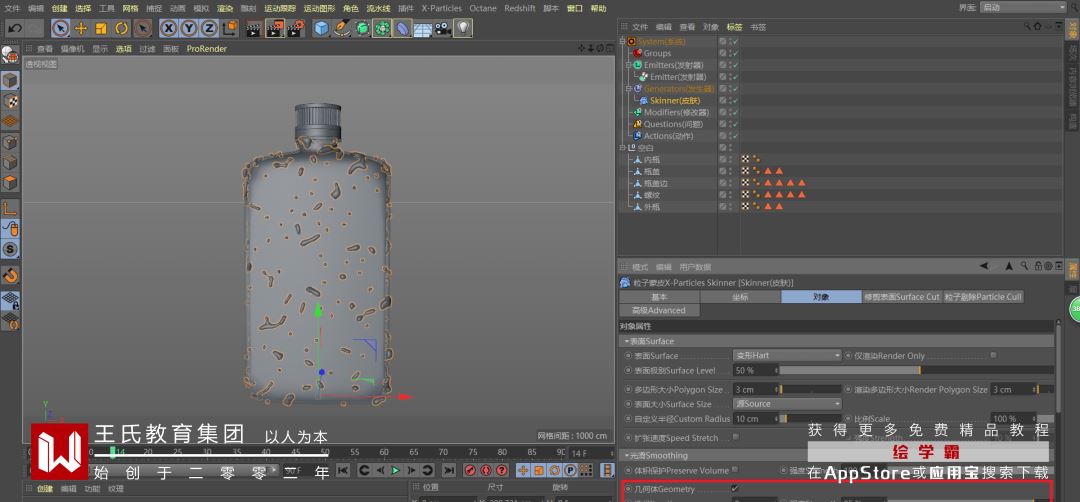Image resolution: width=1080 pixels, height=502 pixels.
Task: Click the Surface Level 50% field
Action: tap(754, 370)
